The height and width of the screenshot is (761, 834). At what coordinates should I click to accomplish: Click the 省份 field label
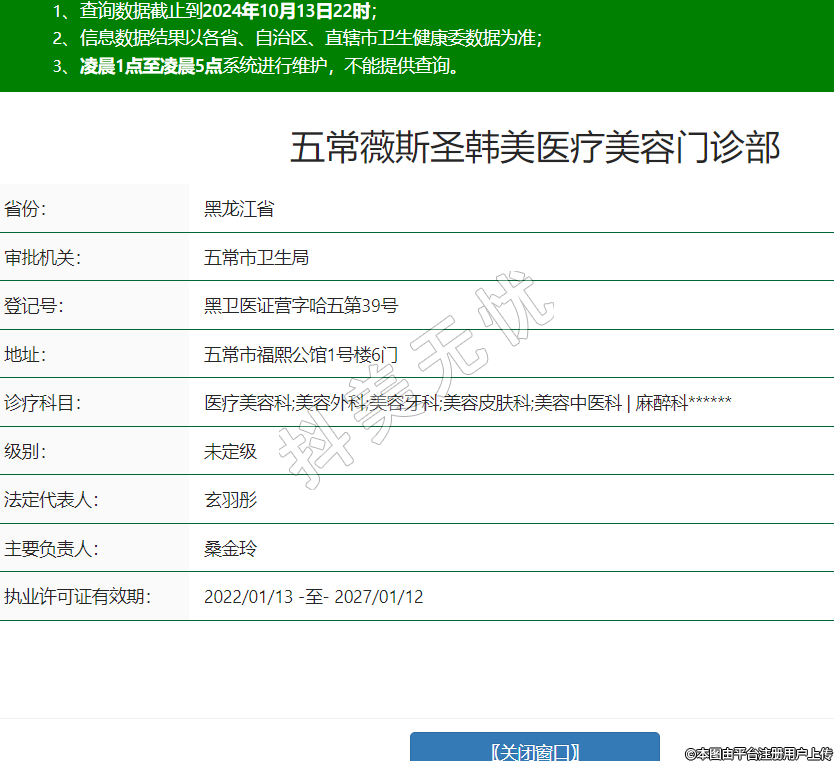coord(26,209)
